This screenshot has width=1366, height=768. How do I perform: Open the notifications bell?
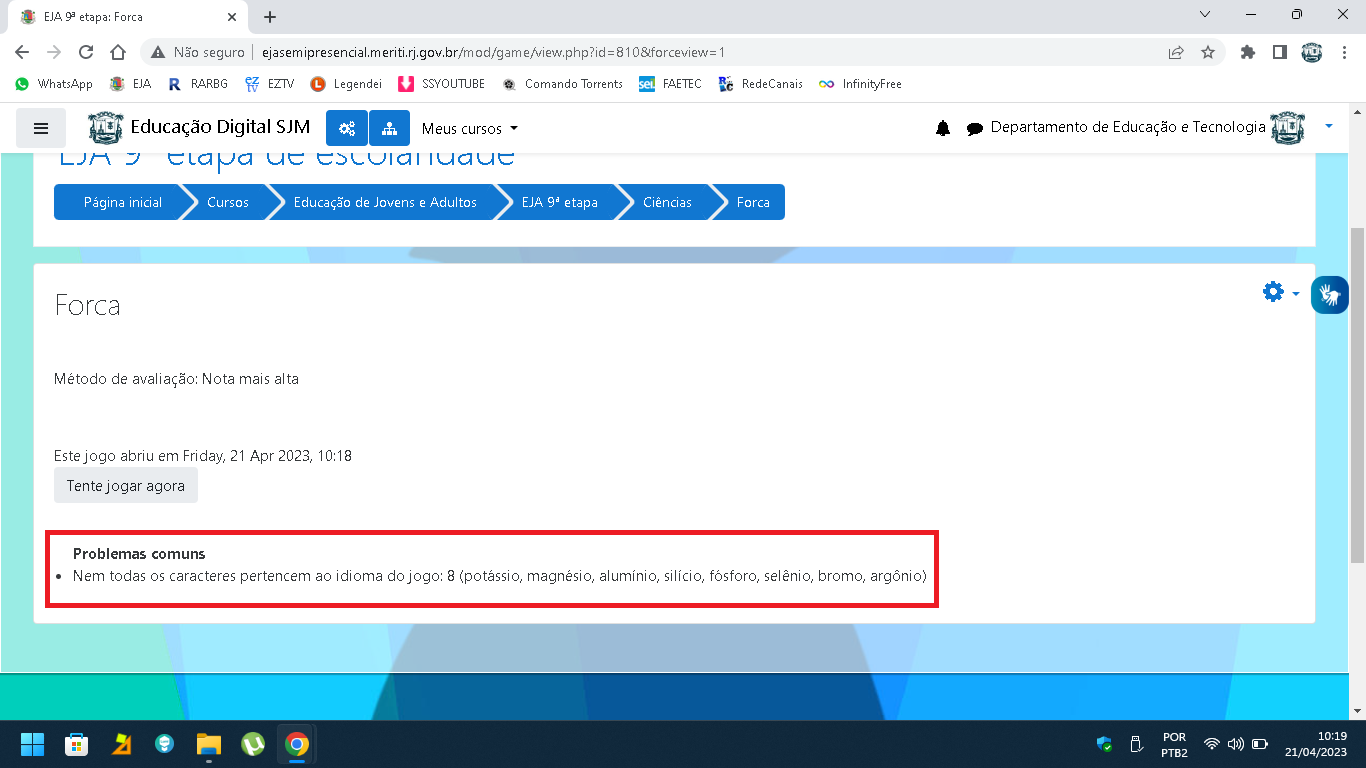click(943, 128)
